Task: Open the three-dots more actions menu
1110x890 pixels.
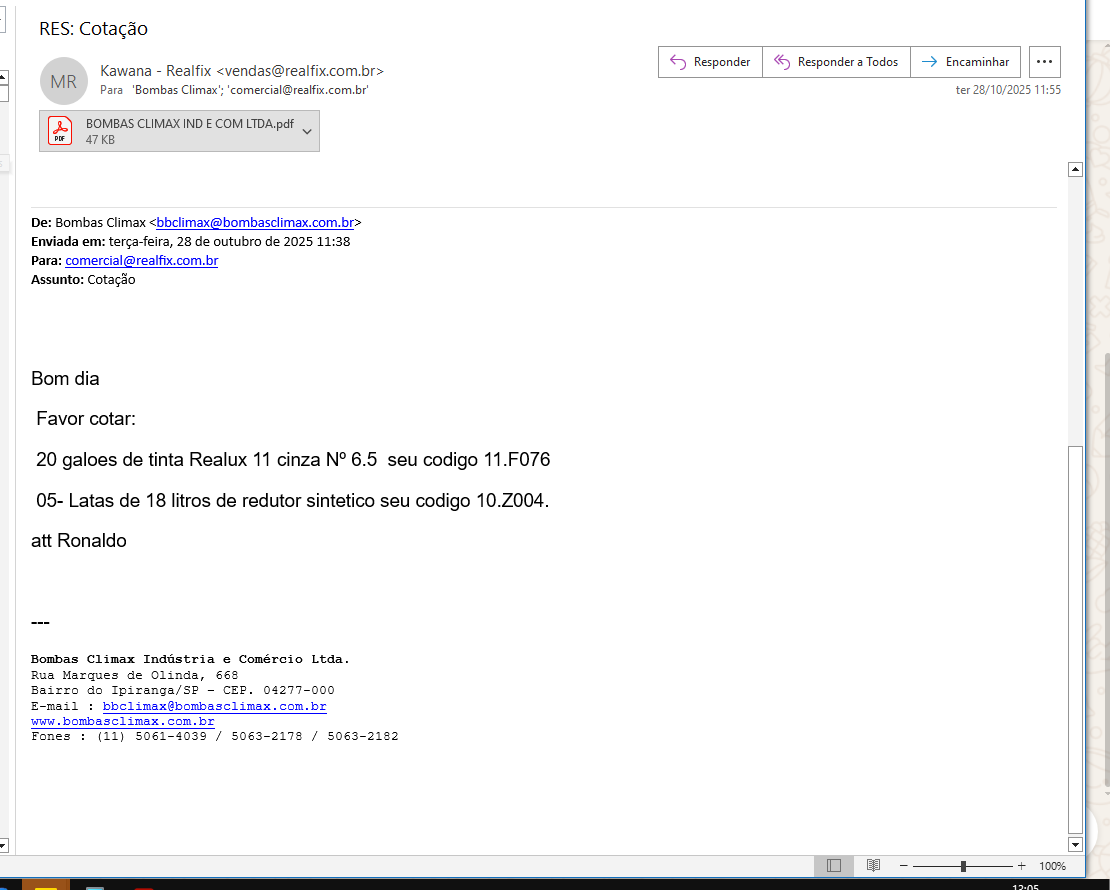Action: point(1044,62)
